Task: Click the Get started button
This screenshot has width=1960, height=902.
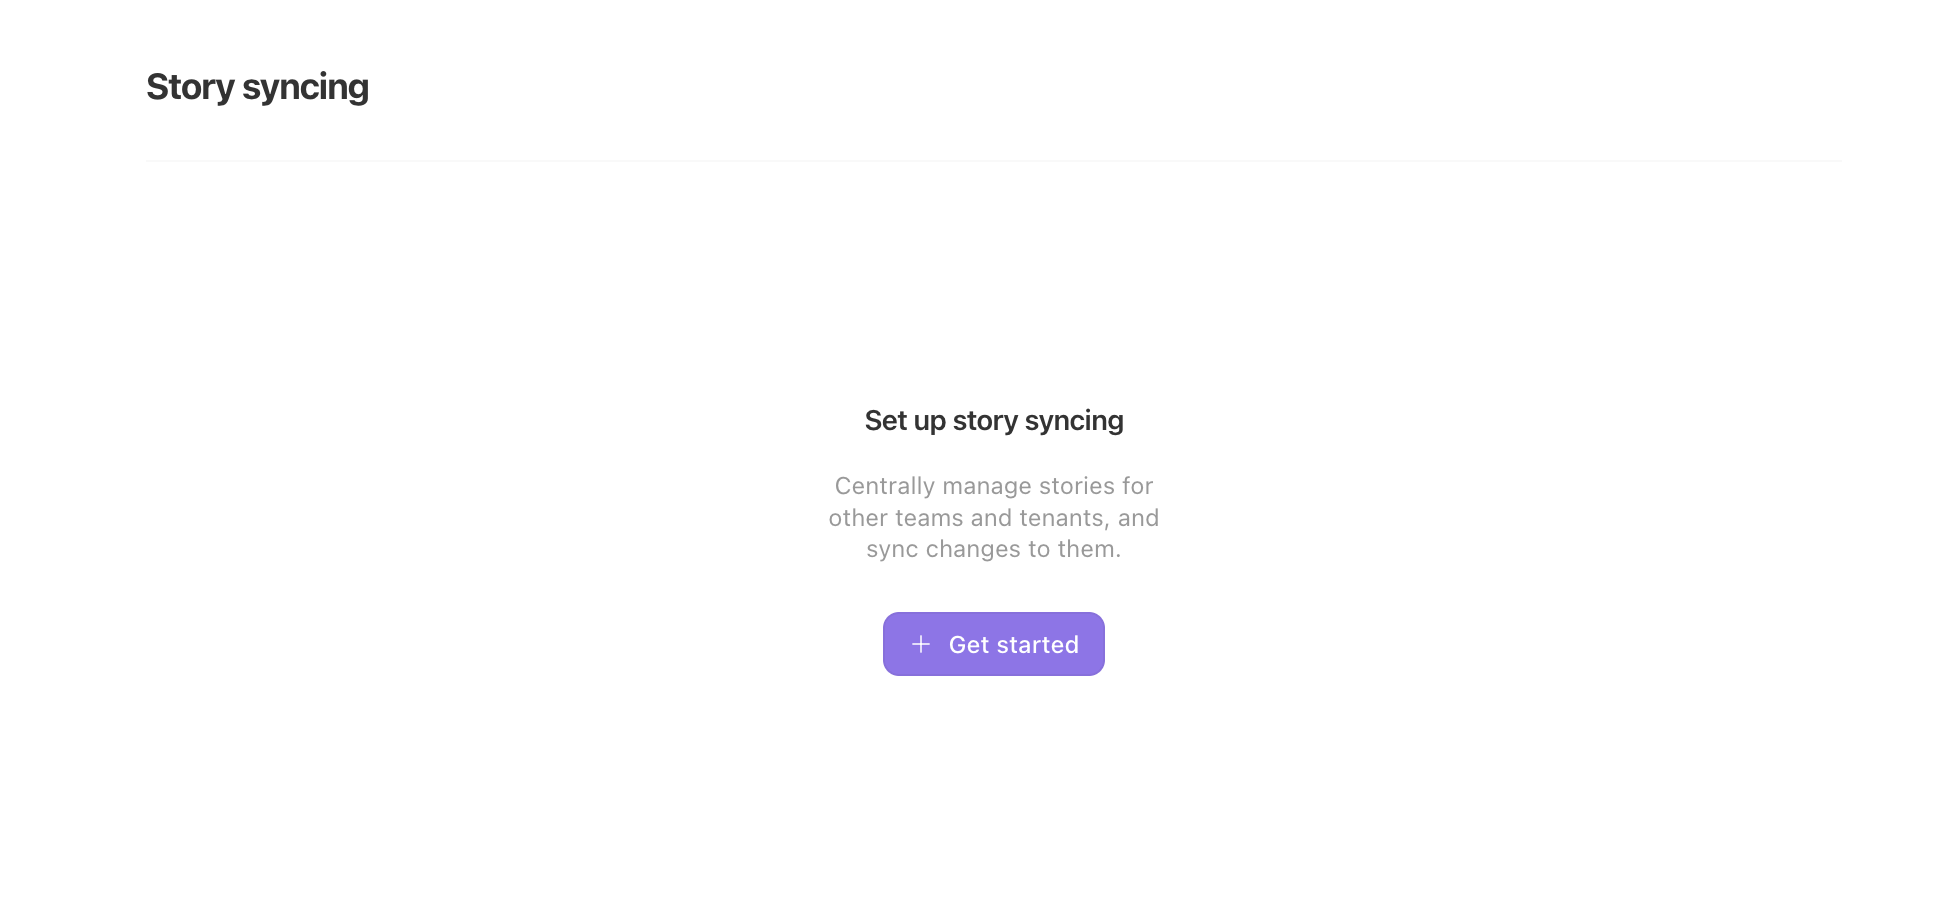Action: (994, 644)
